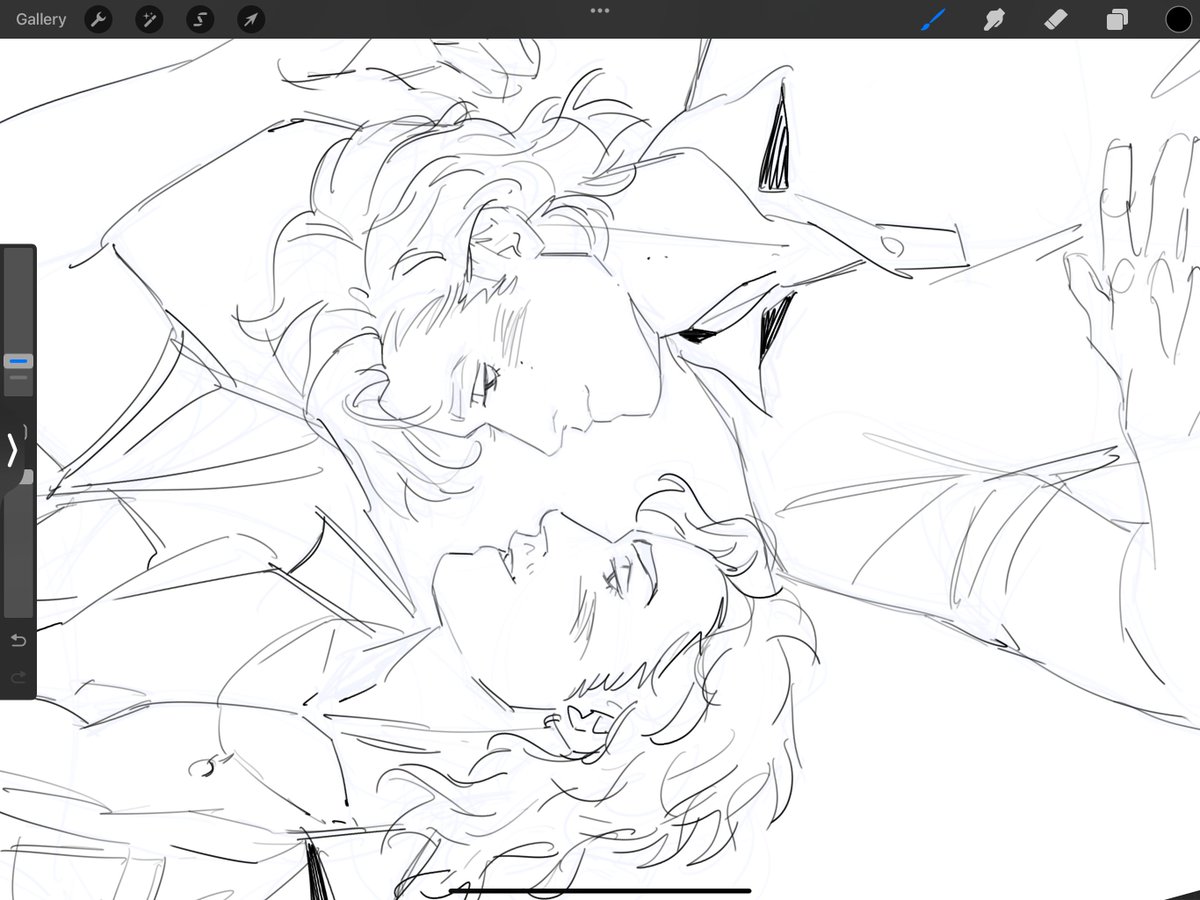Open the Adjustments magic wand menu

pos(149,19)
